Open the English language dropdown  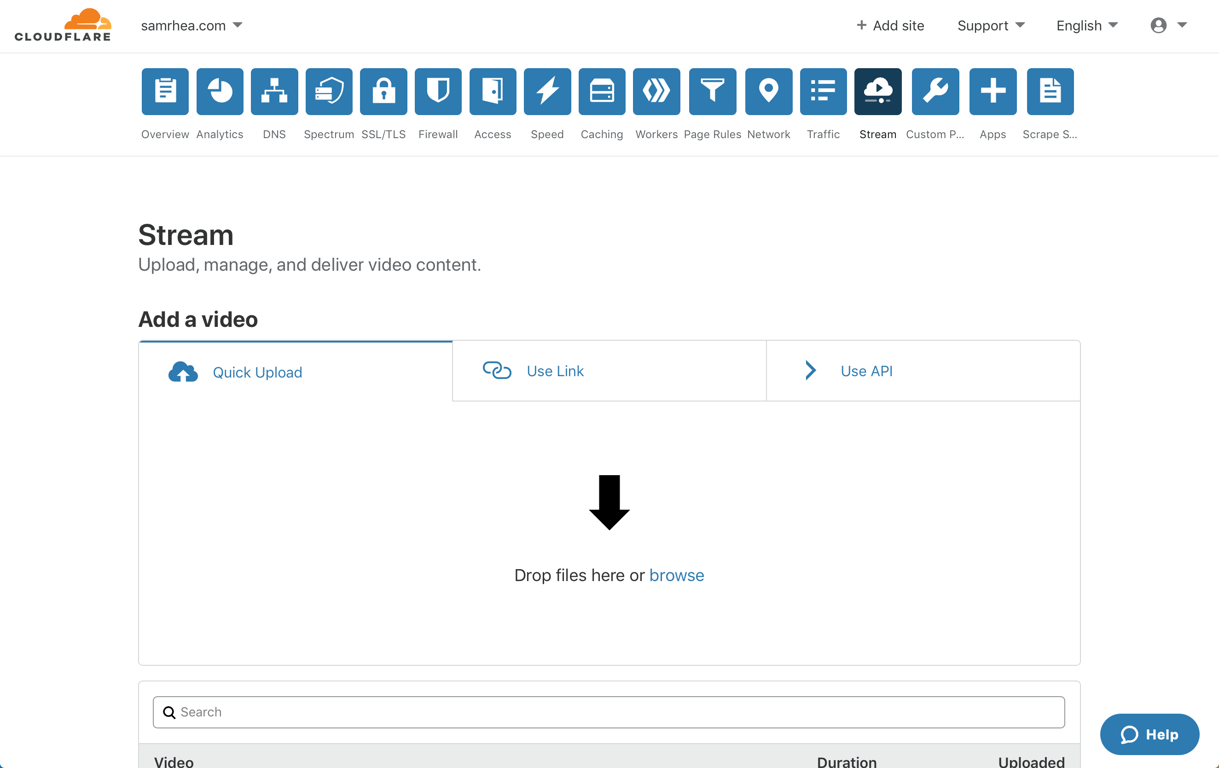[x=1087, y=25]
